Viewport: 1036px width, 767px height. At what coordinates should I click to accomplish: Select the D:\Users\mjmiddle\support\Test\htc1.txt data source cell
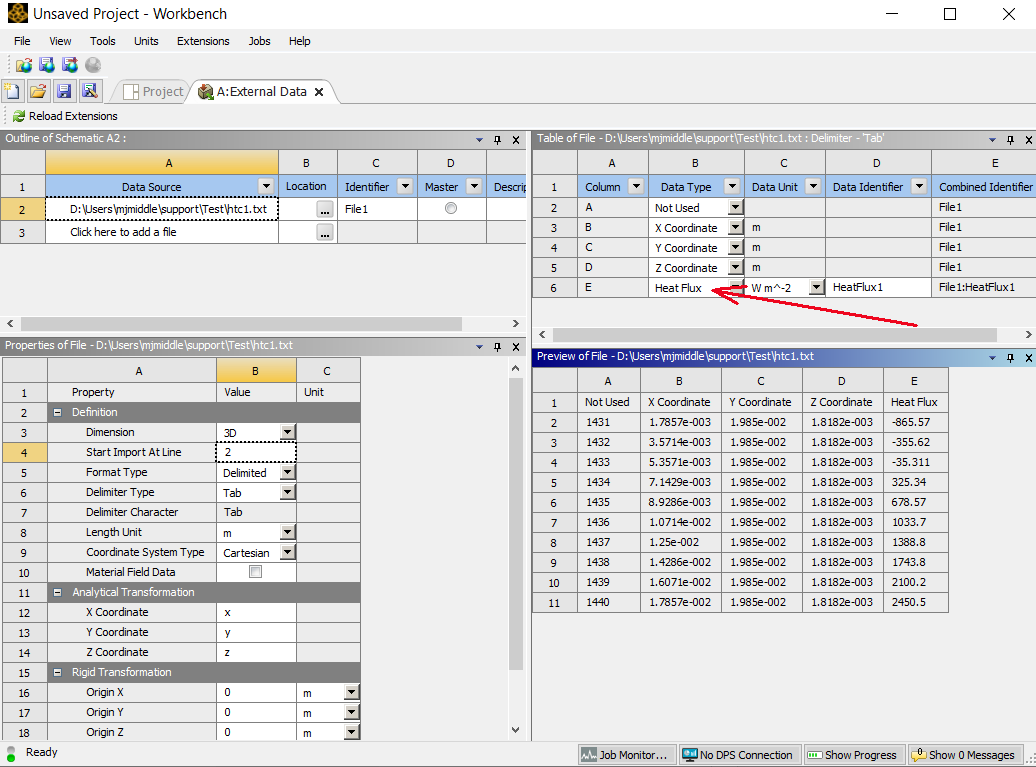(x=162, y=209)
